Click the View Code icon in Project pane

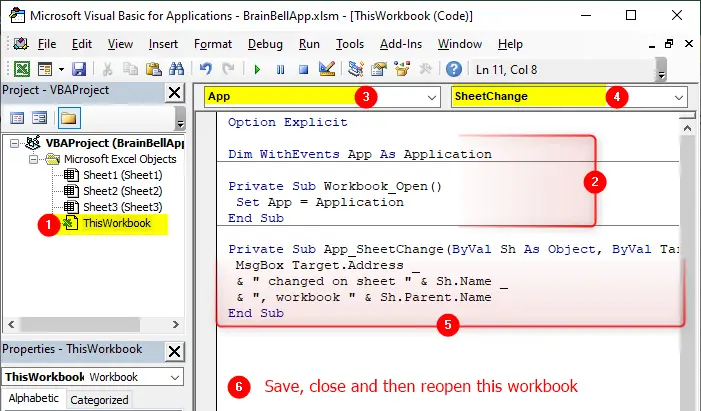point(17,118)
